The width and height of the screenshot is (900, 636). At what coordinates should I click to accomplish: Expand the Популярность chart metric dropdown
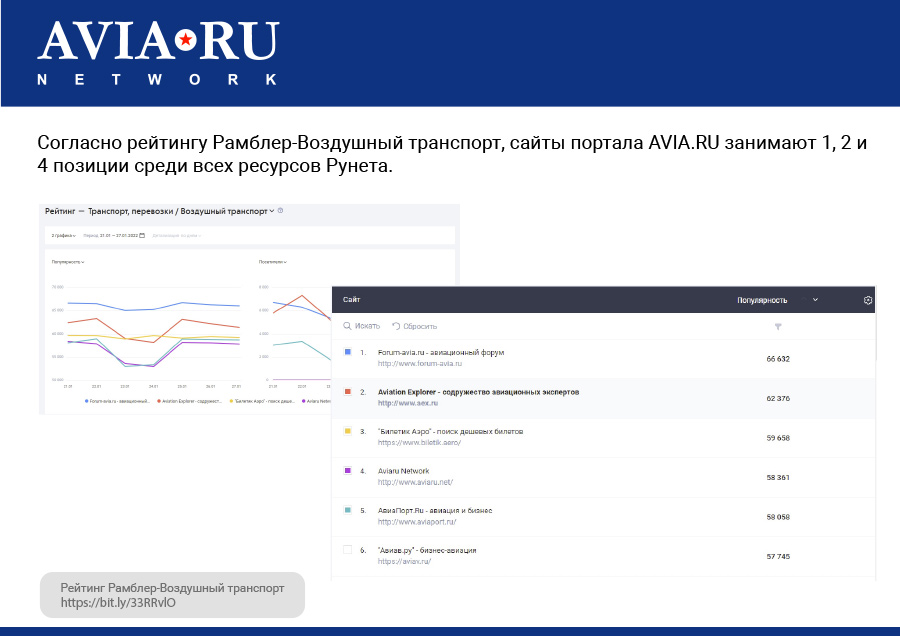(x=68, y=262)
